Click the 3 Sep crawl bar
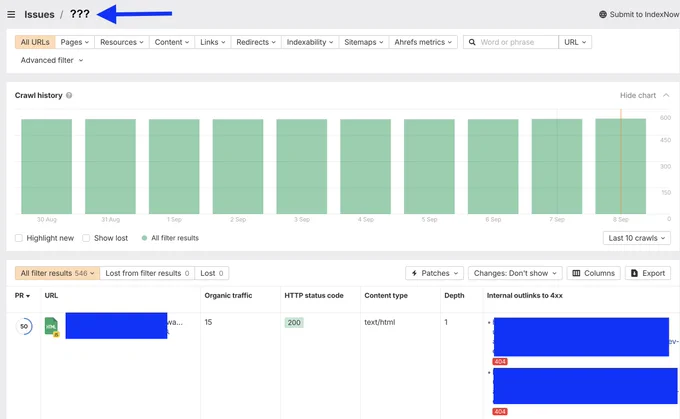The height and width of the screenshot is (419, 680). tap(301, 167)
